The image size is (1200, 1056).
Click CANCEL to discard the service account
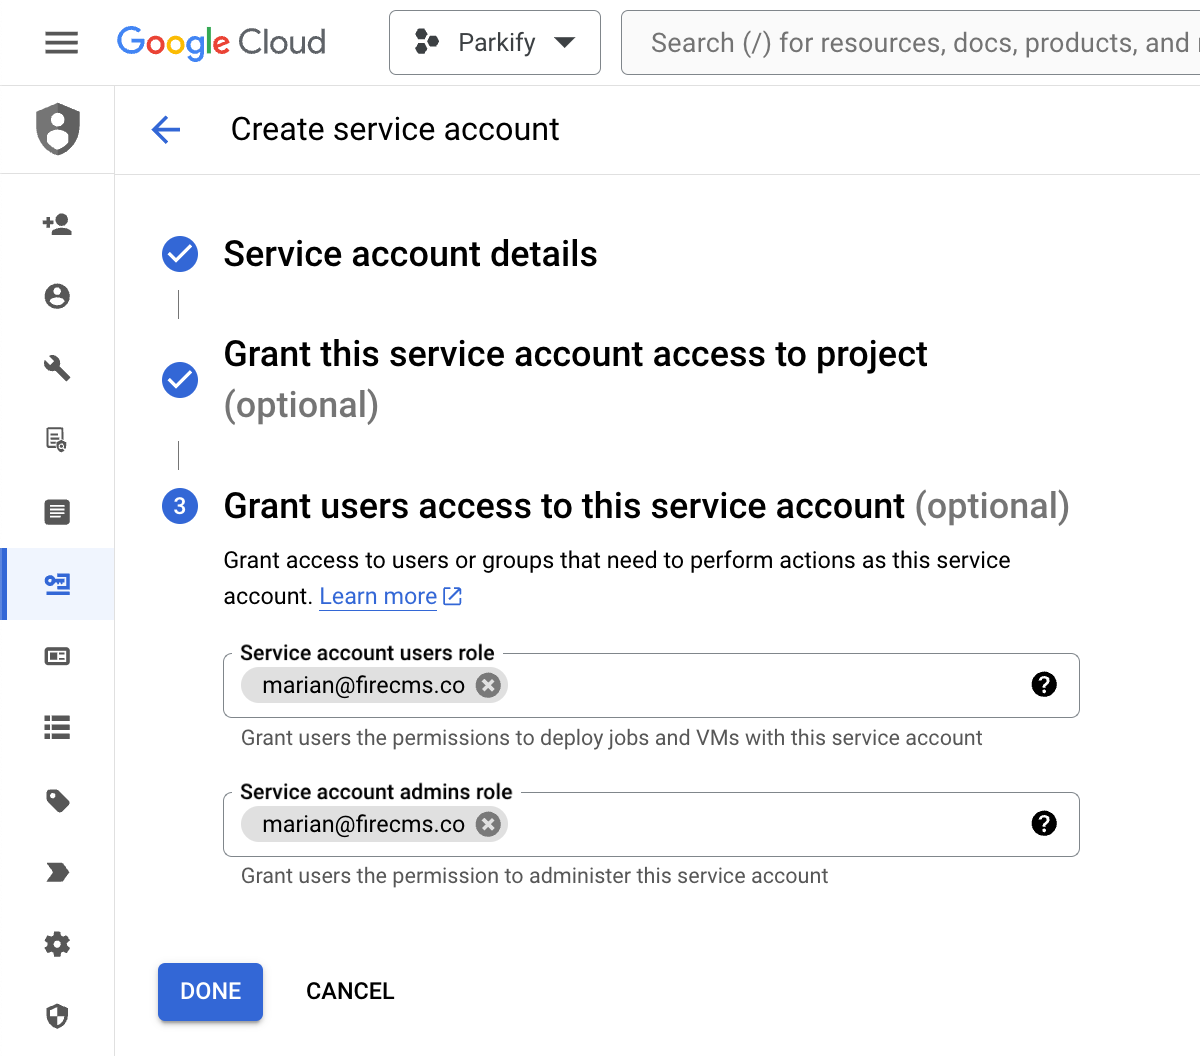(x=350, y=991)
